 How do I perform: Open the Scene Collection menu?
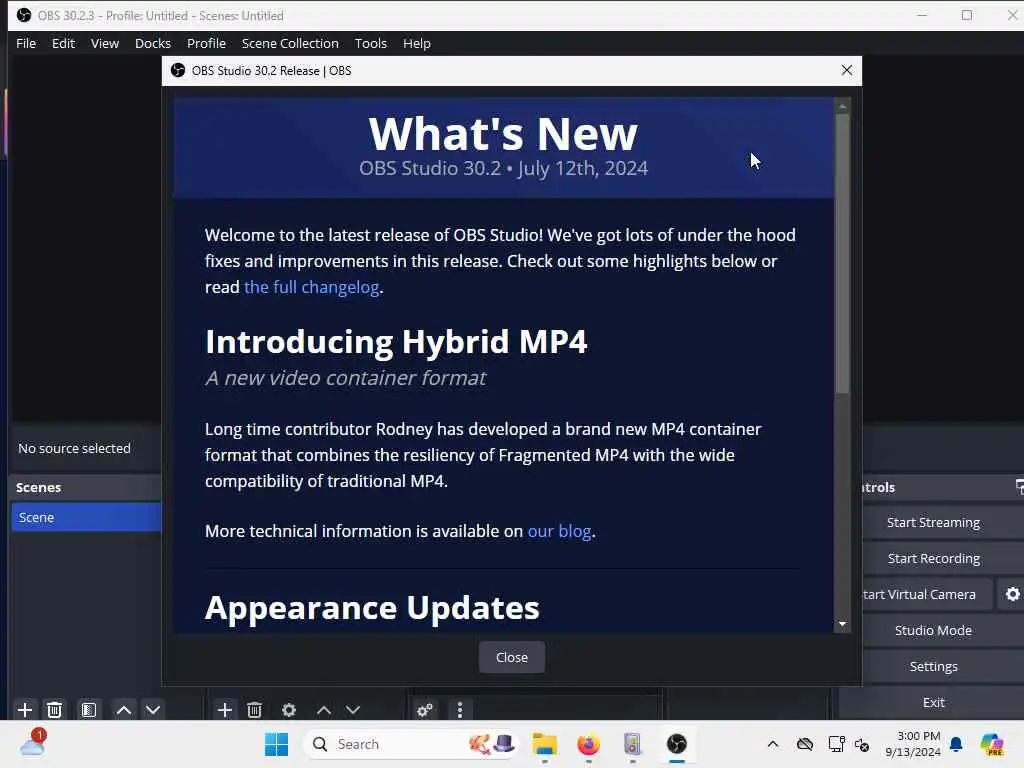click(x=290, y=43)
